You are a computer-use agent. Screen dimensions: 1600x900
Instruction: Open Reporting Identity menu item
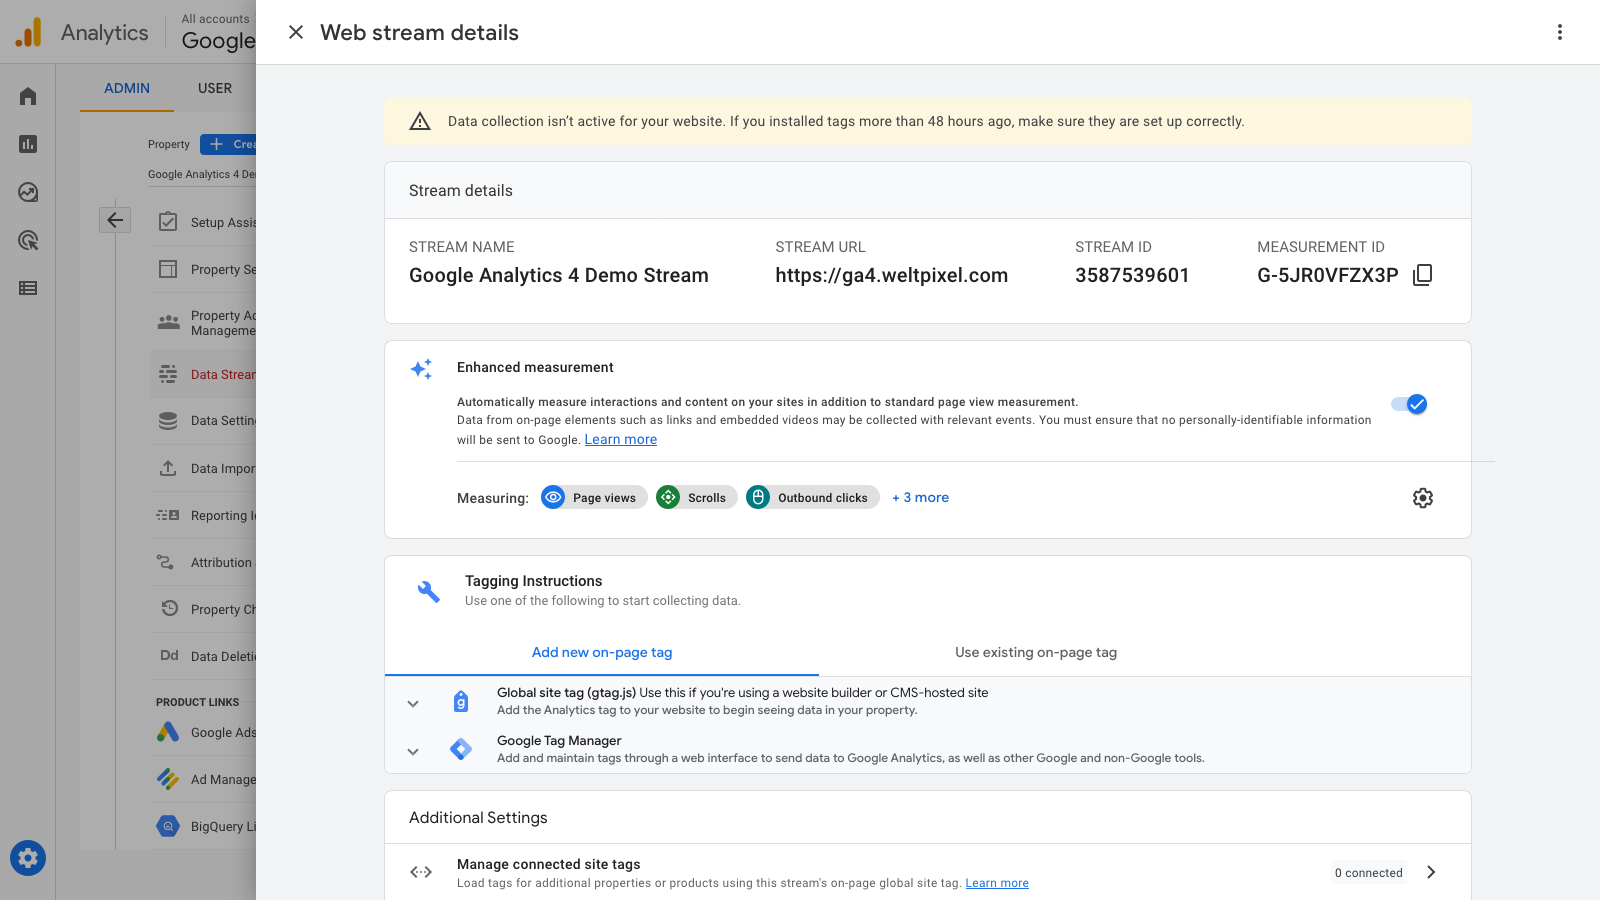click(206, 515)
